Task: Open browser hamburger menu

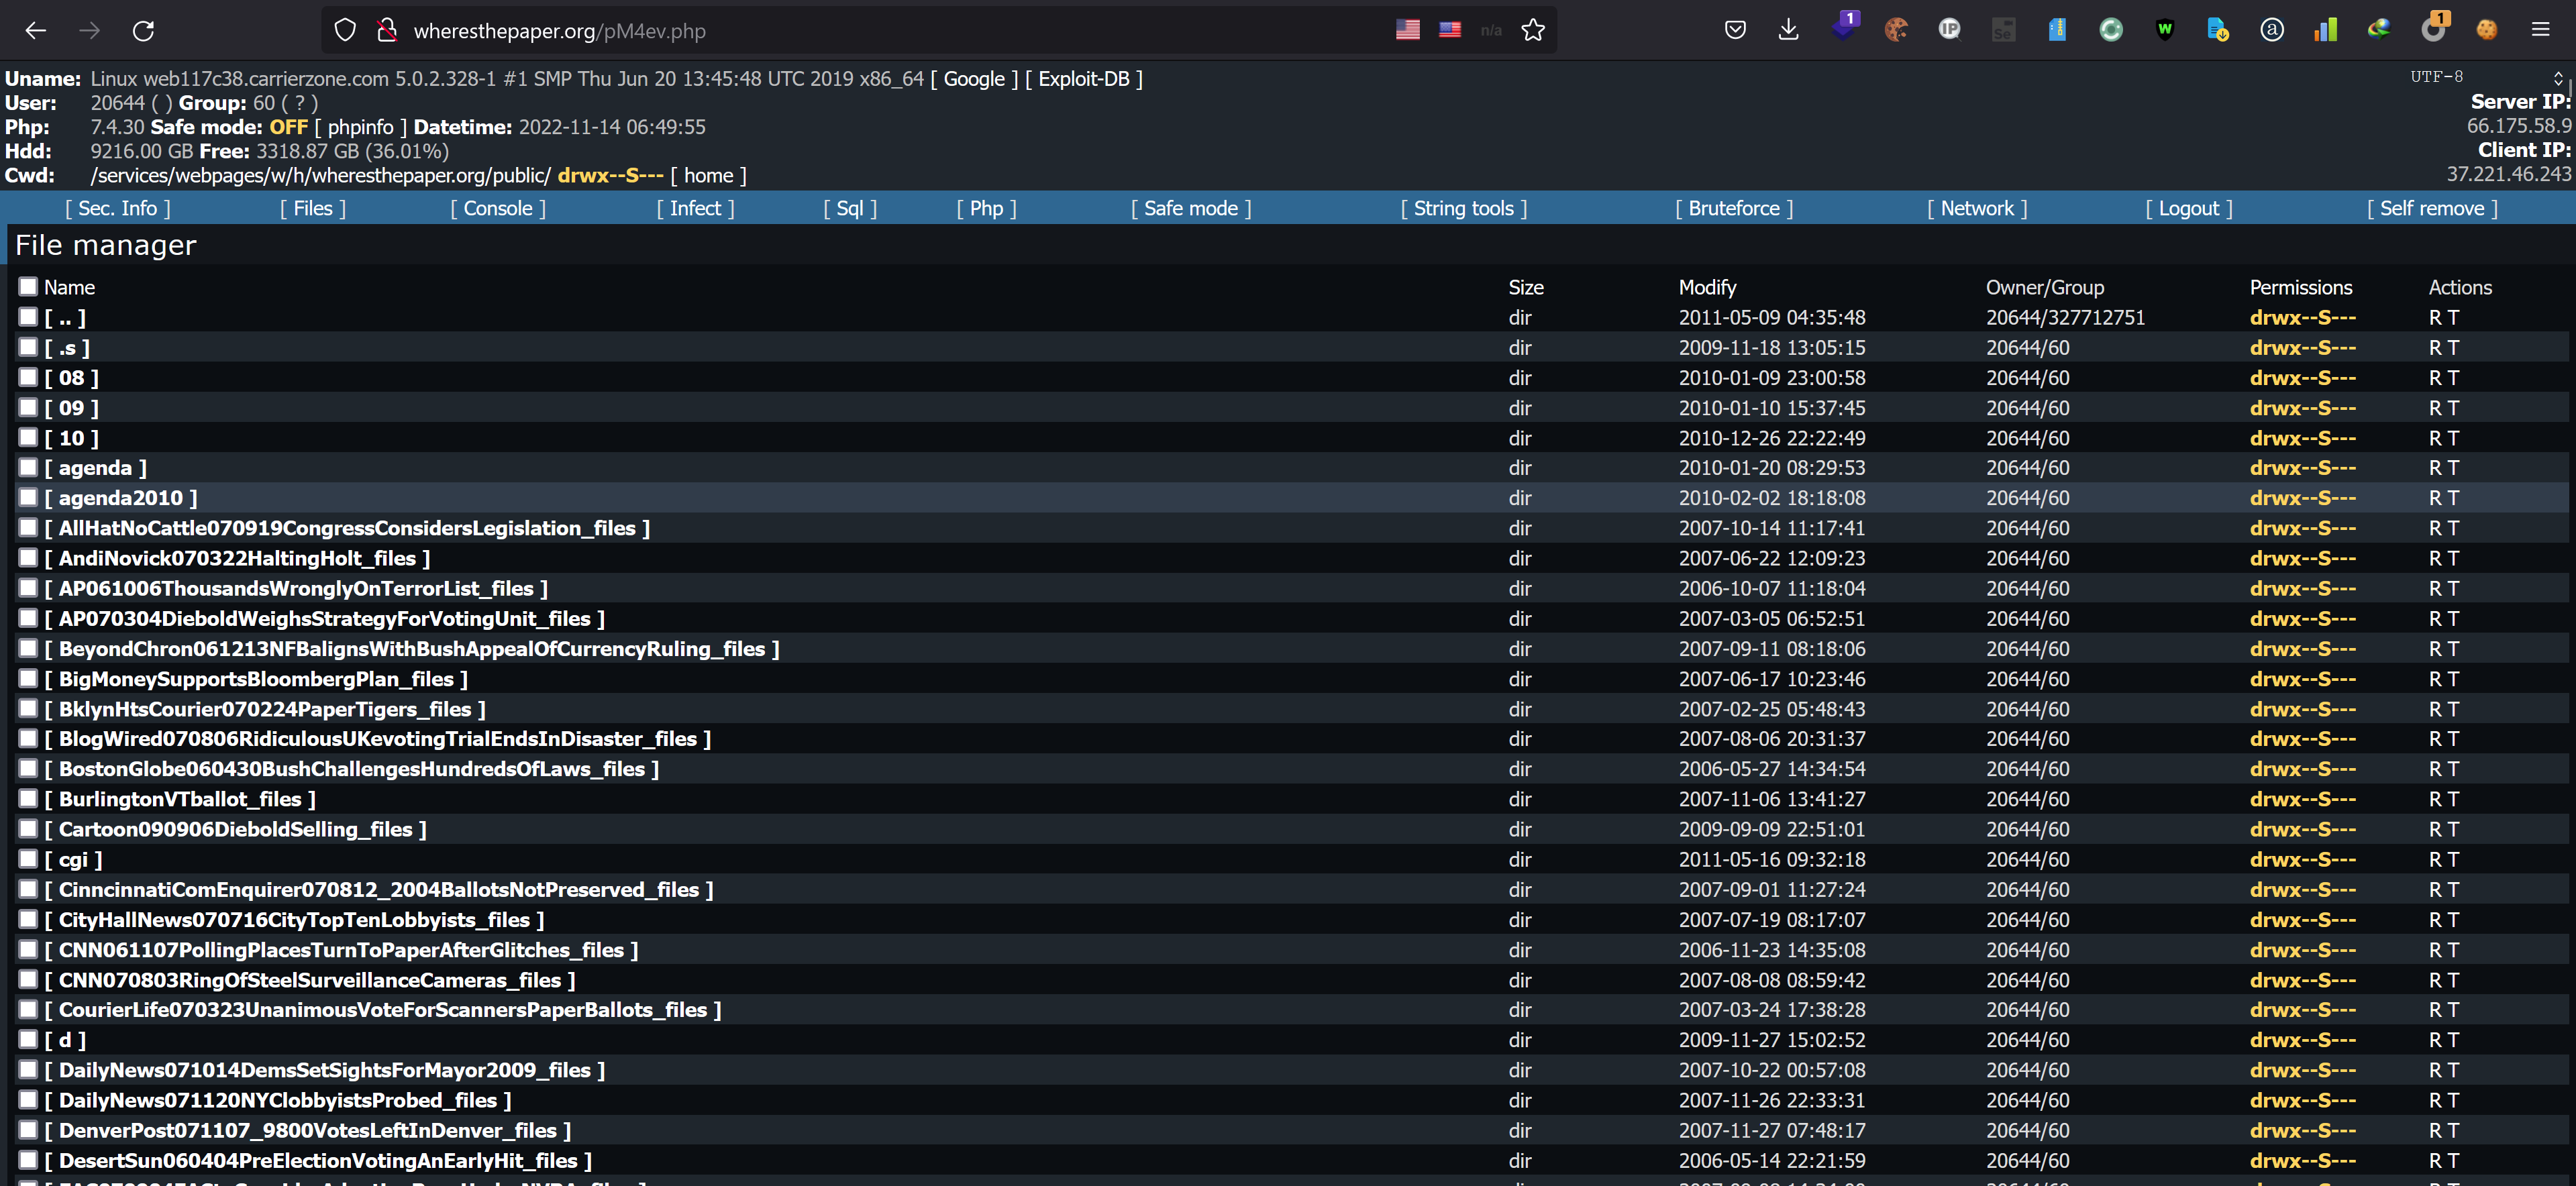Action: point(2540,30)
